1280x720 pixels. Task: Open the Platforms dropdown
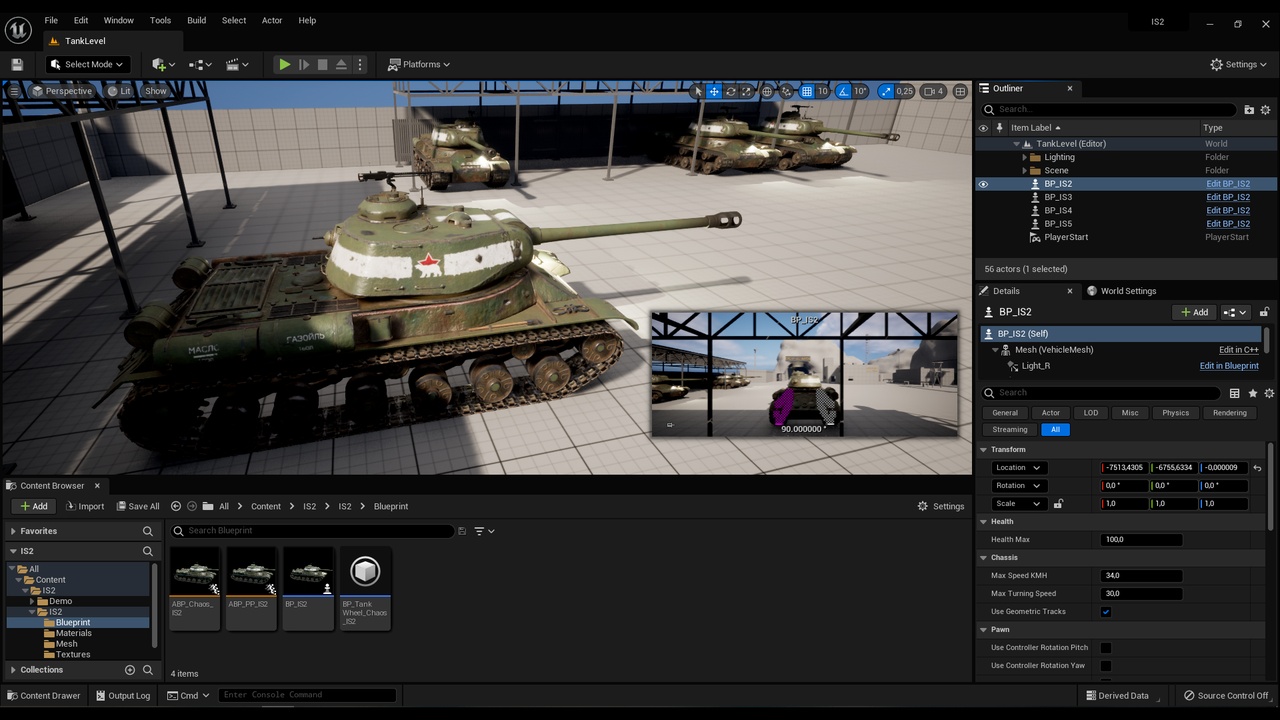point(420,64)
